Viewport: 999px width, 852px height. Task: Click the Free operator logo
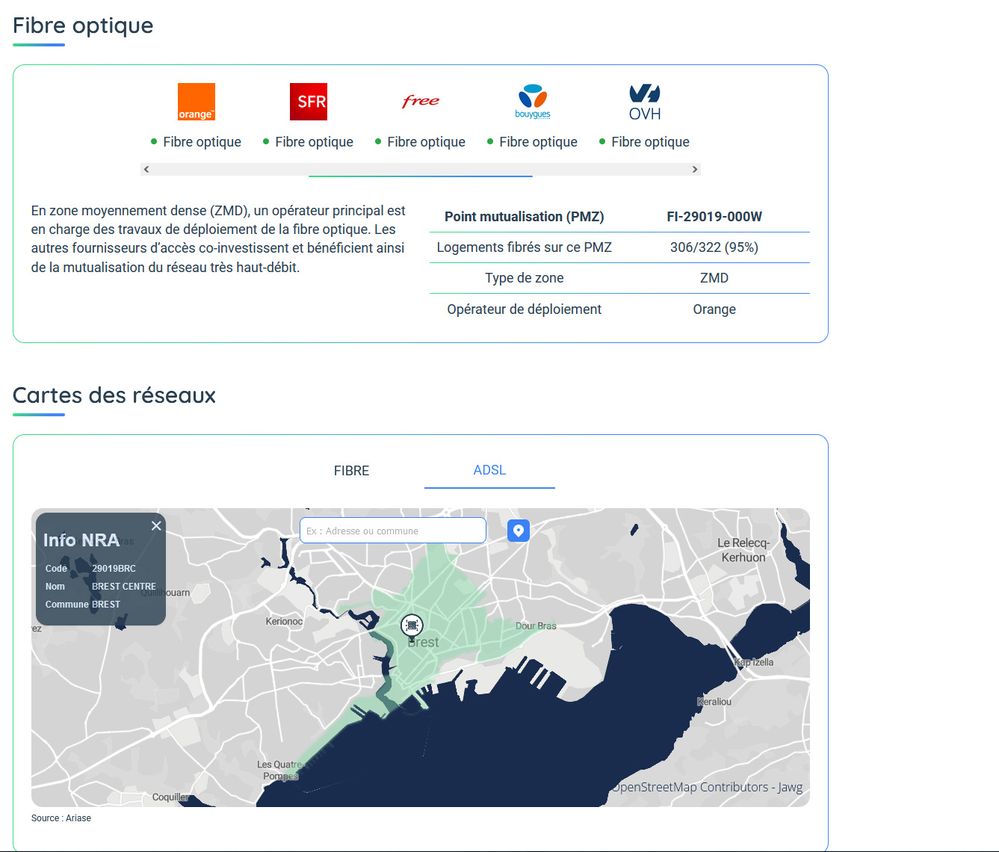420,101
